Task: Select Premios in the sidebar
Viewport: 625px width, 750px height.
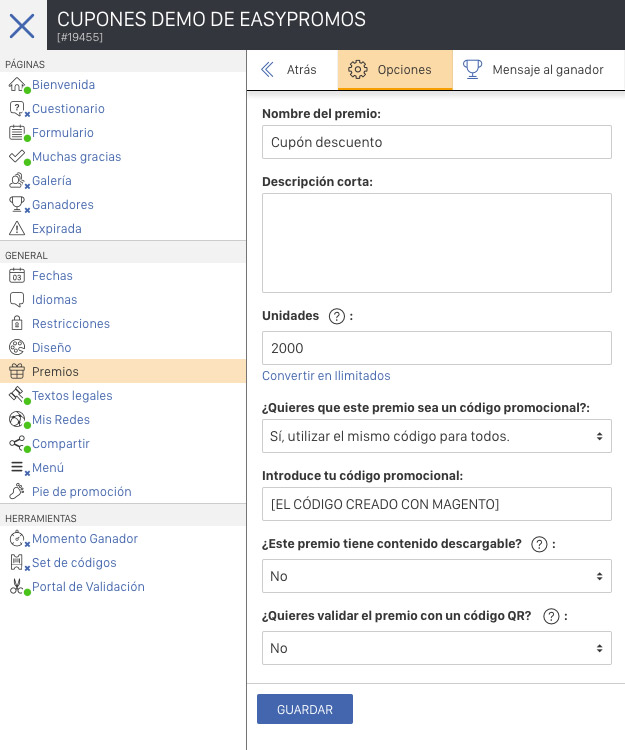Action: click(x=123, y=371)
